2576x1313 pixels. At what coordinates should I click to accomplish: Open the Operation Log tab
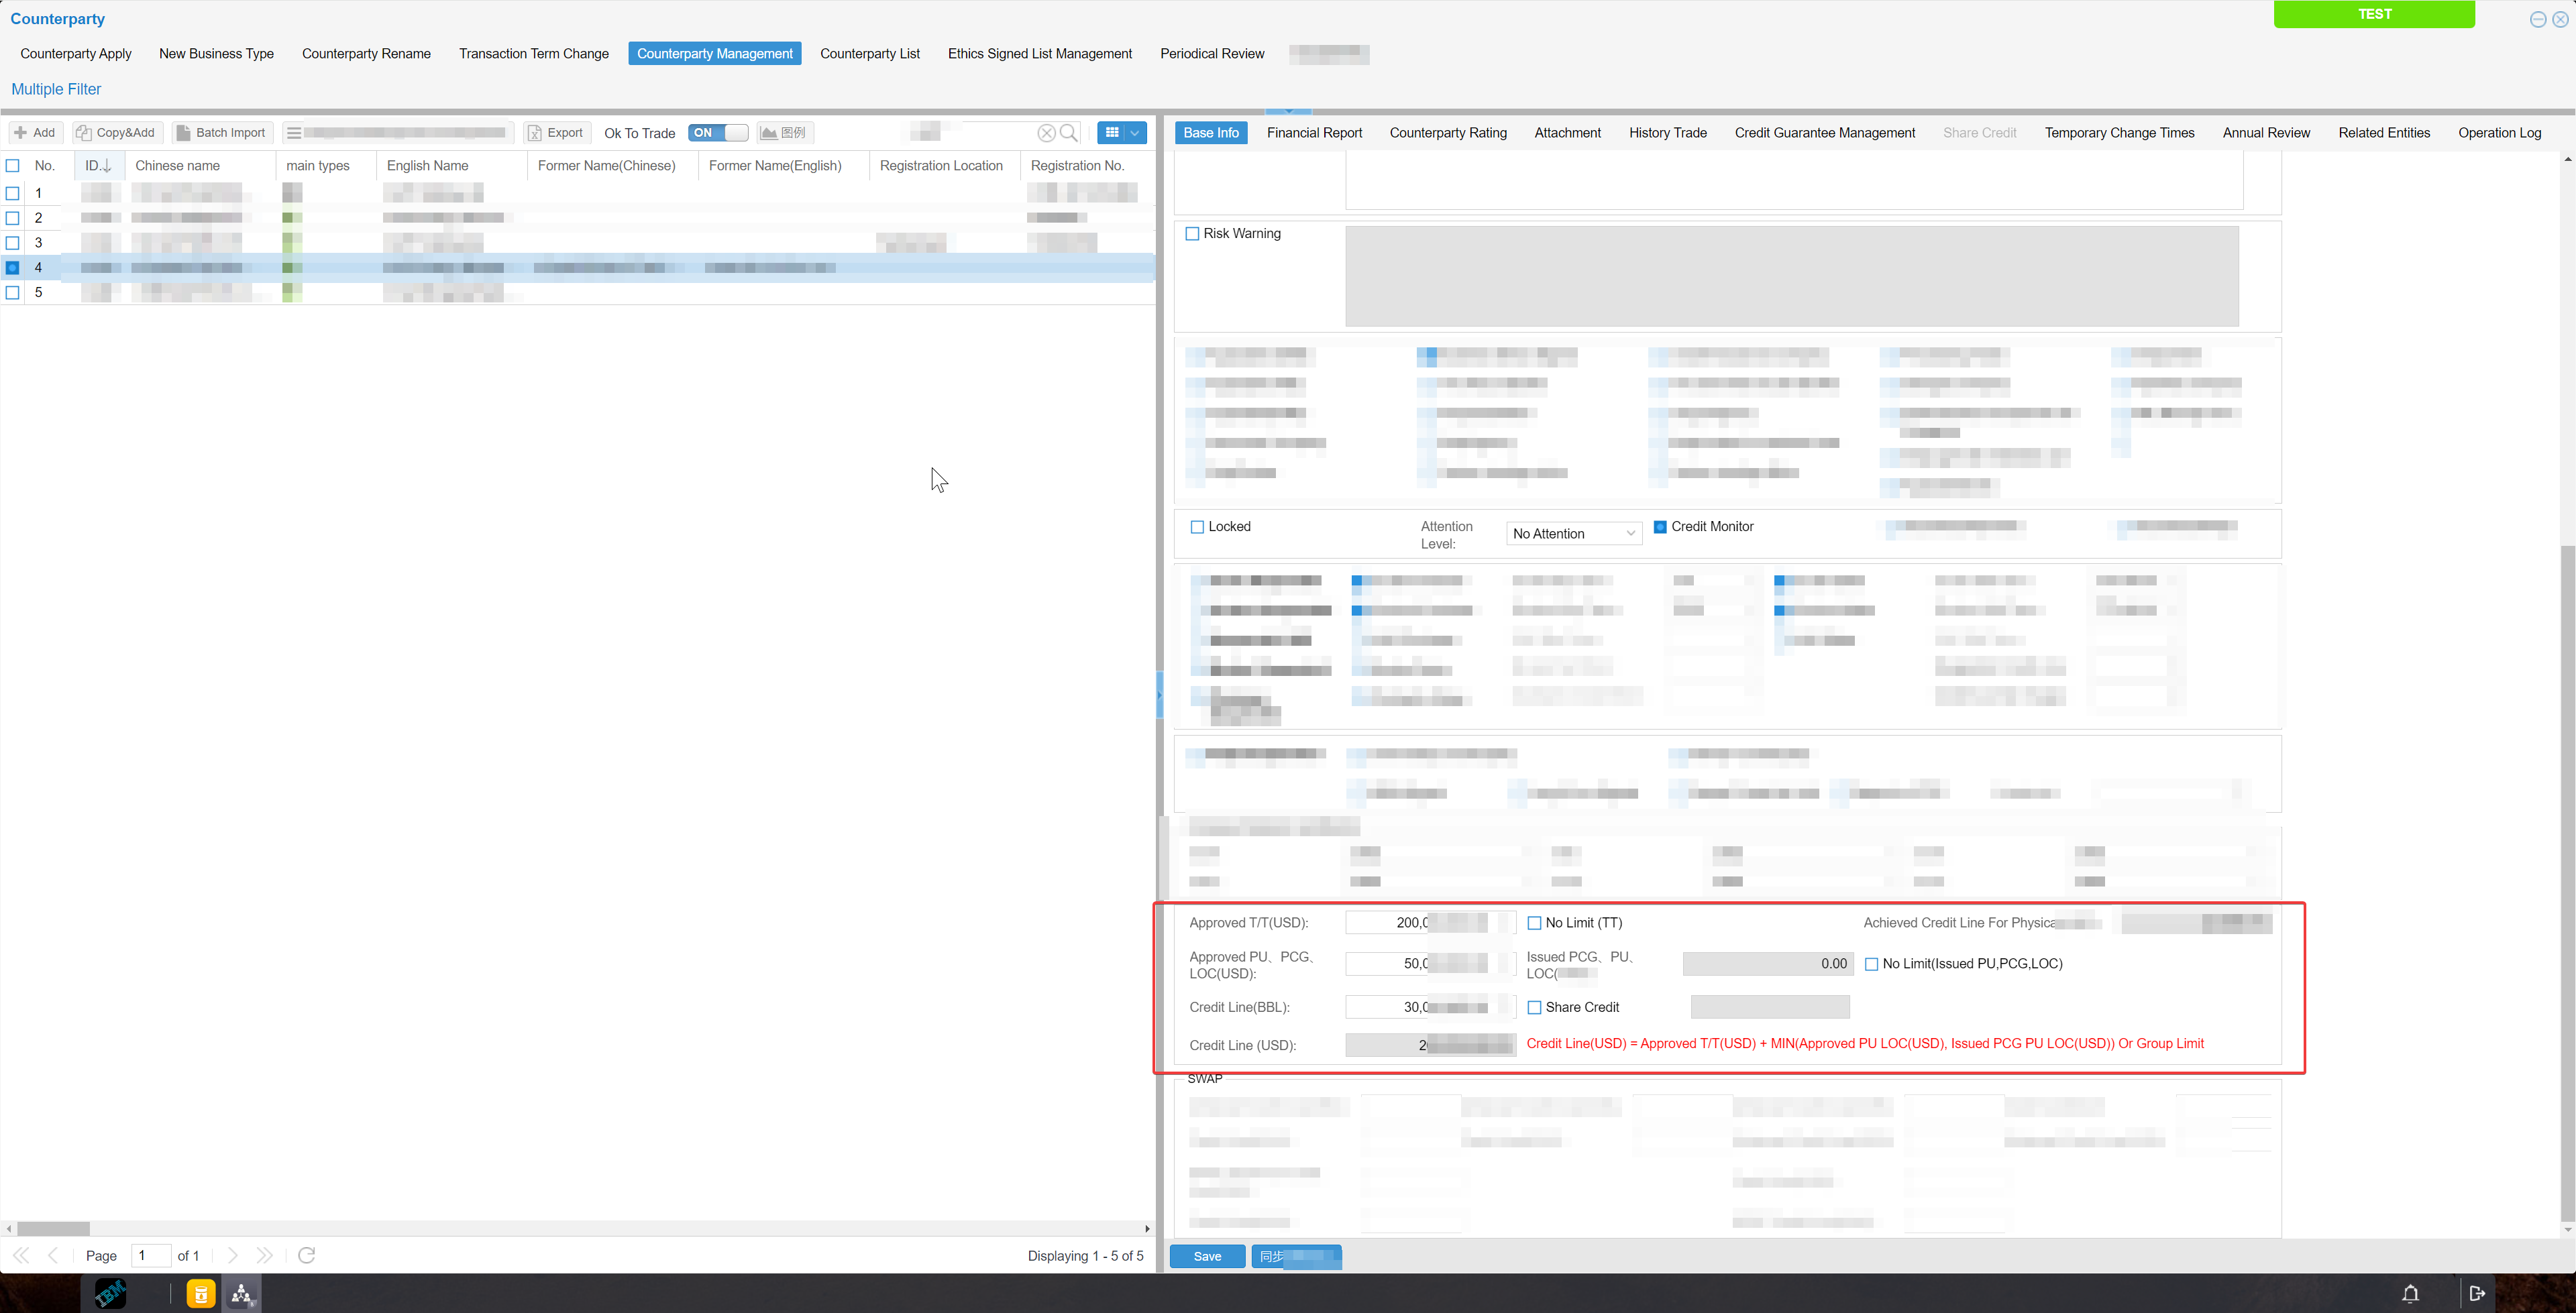pyautogui.click(x=2499, y=133)
